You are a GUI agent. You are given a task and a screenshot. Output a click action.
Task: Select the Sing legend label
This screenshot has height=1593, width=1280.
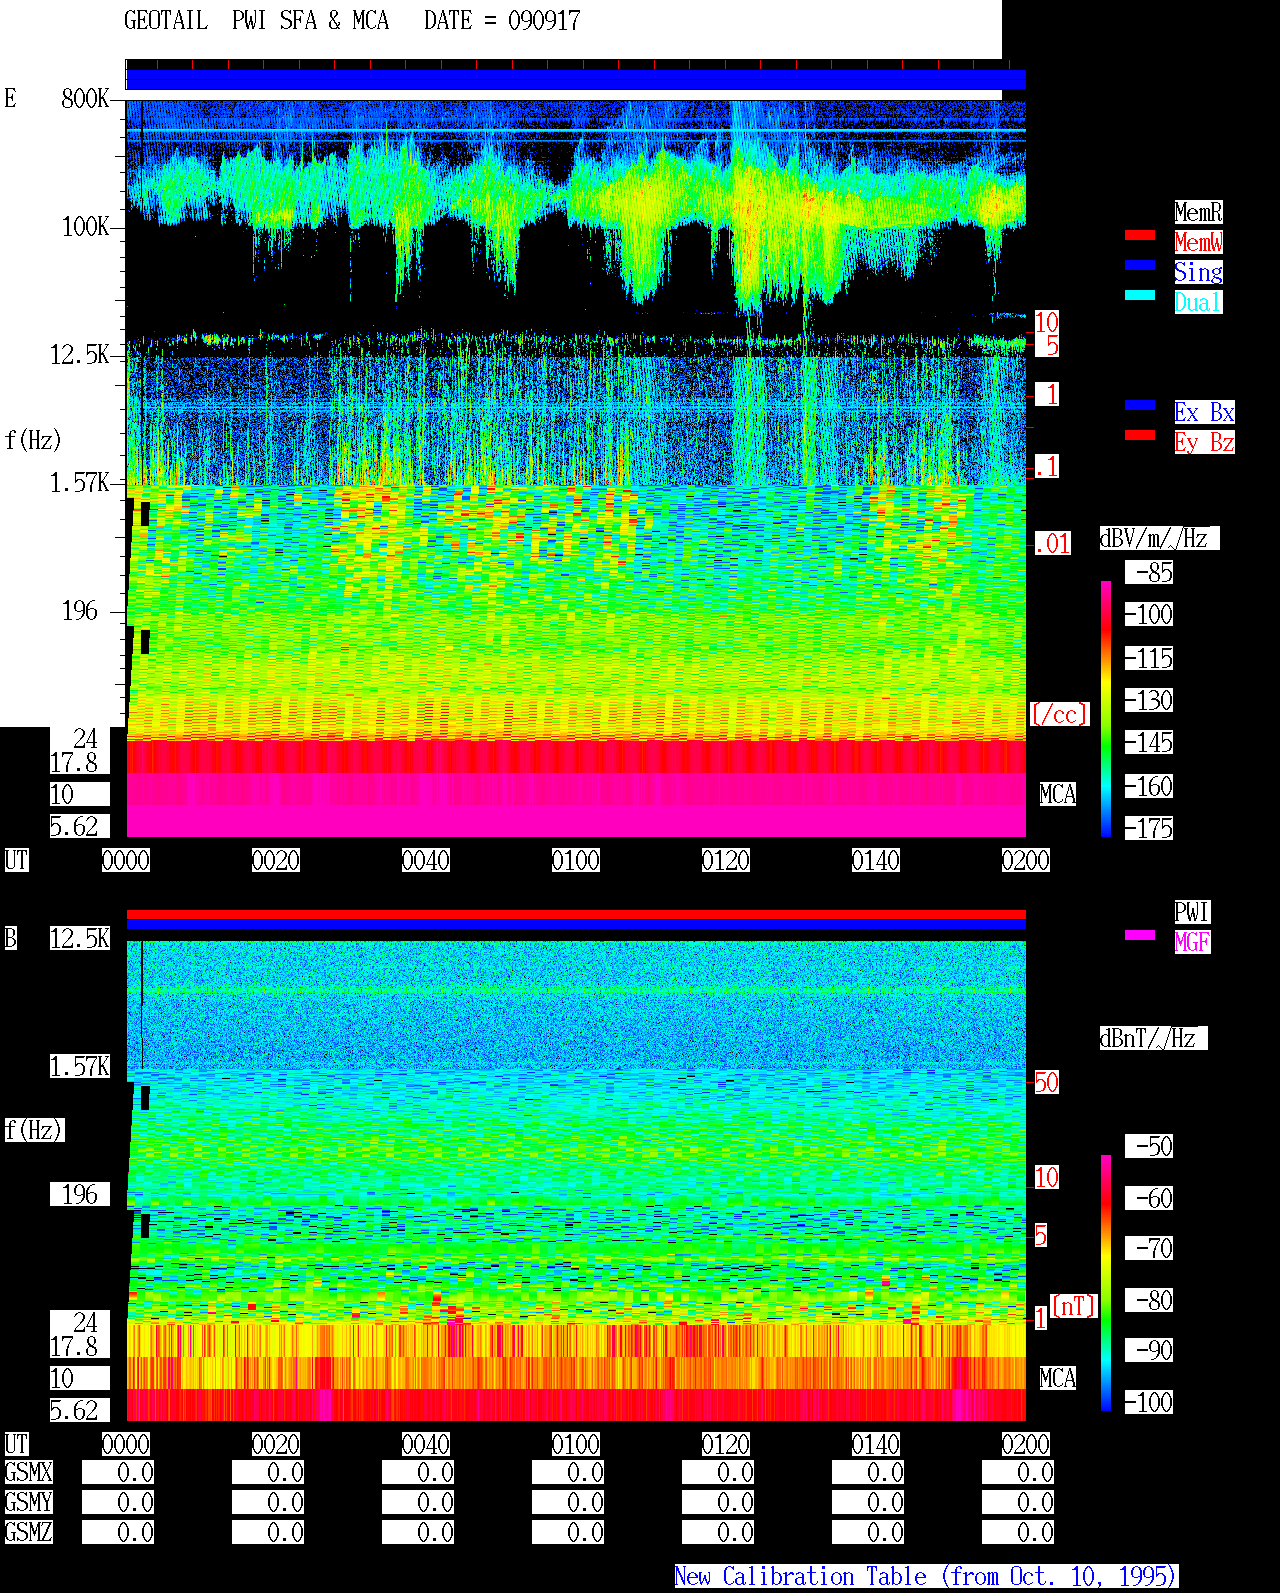pos(1198,272)
